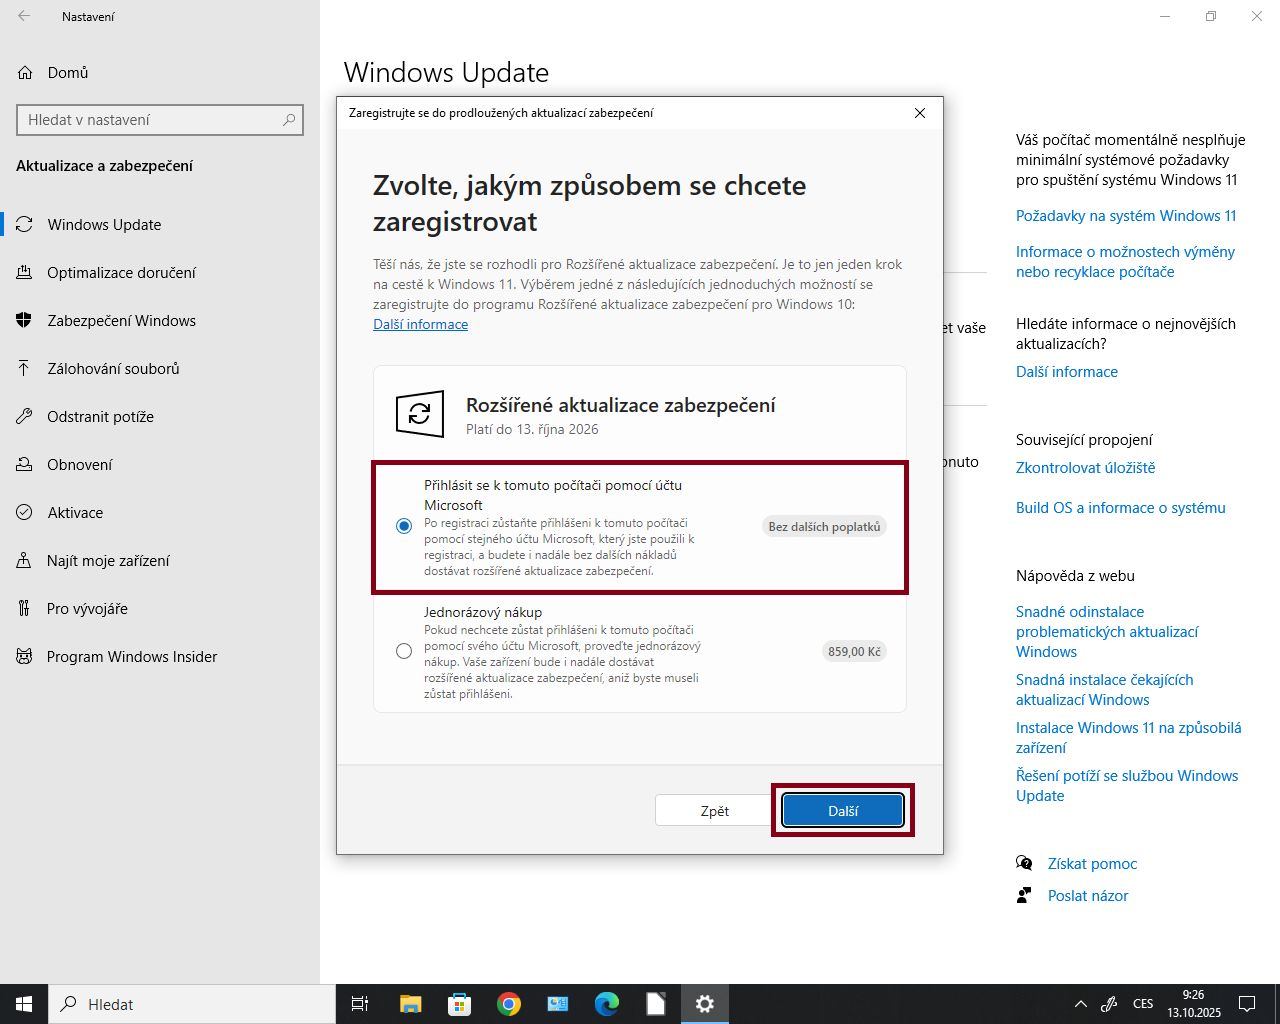Select the Jednorázový nákup radio option

[404, 651]
